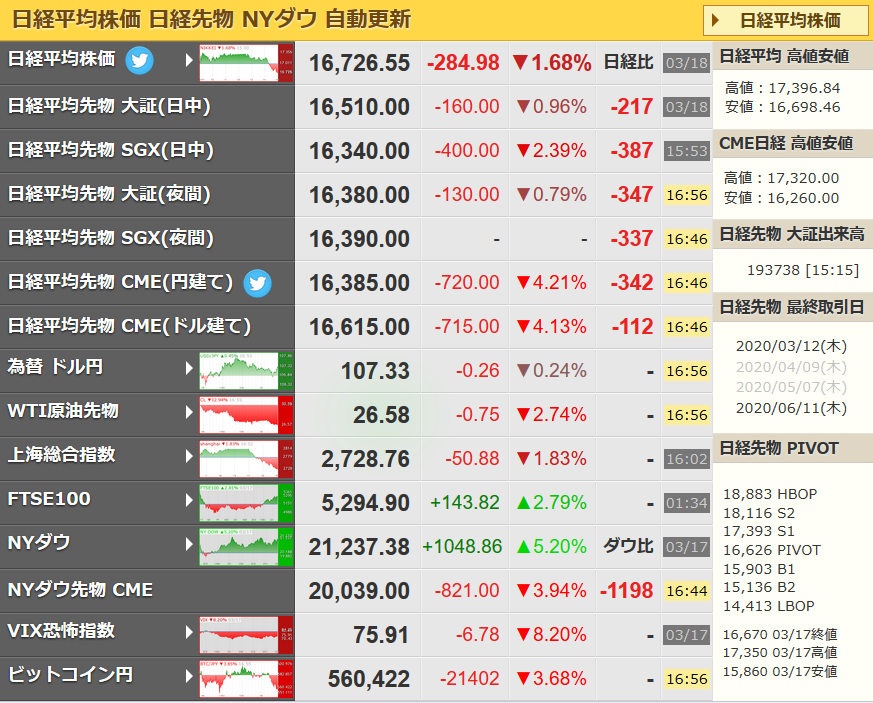Click CME日経 高値安値 panel header
Screen dimensions: 873x703
click(793, 144)
